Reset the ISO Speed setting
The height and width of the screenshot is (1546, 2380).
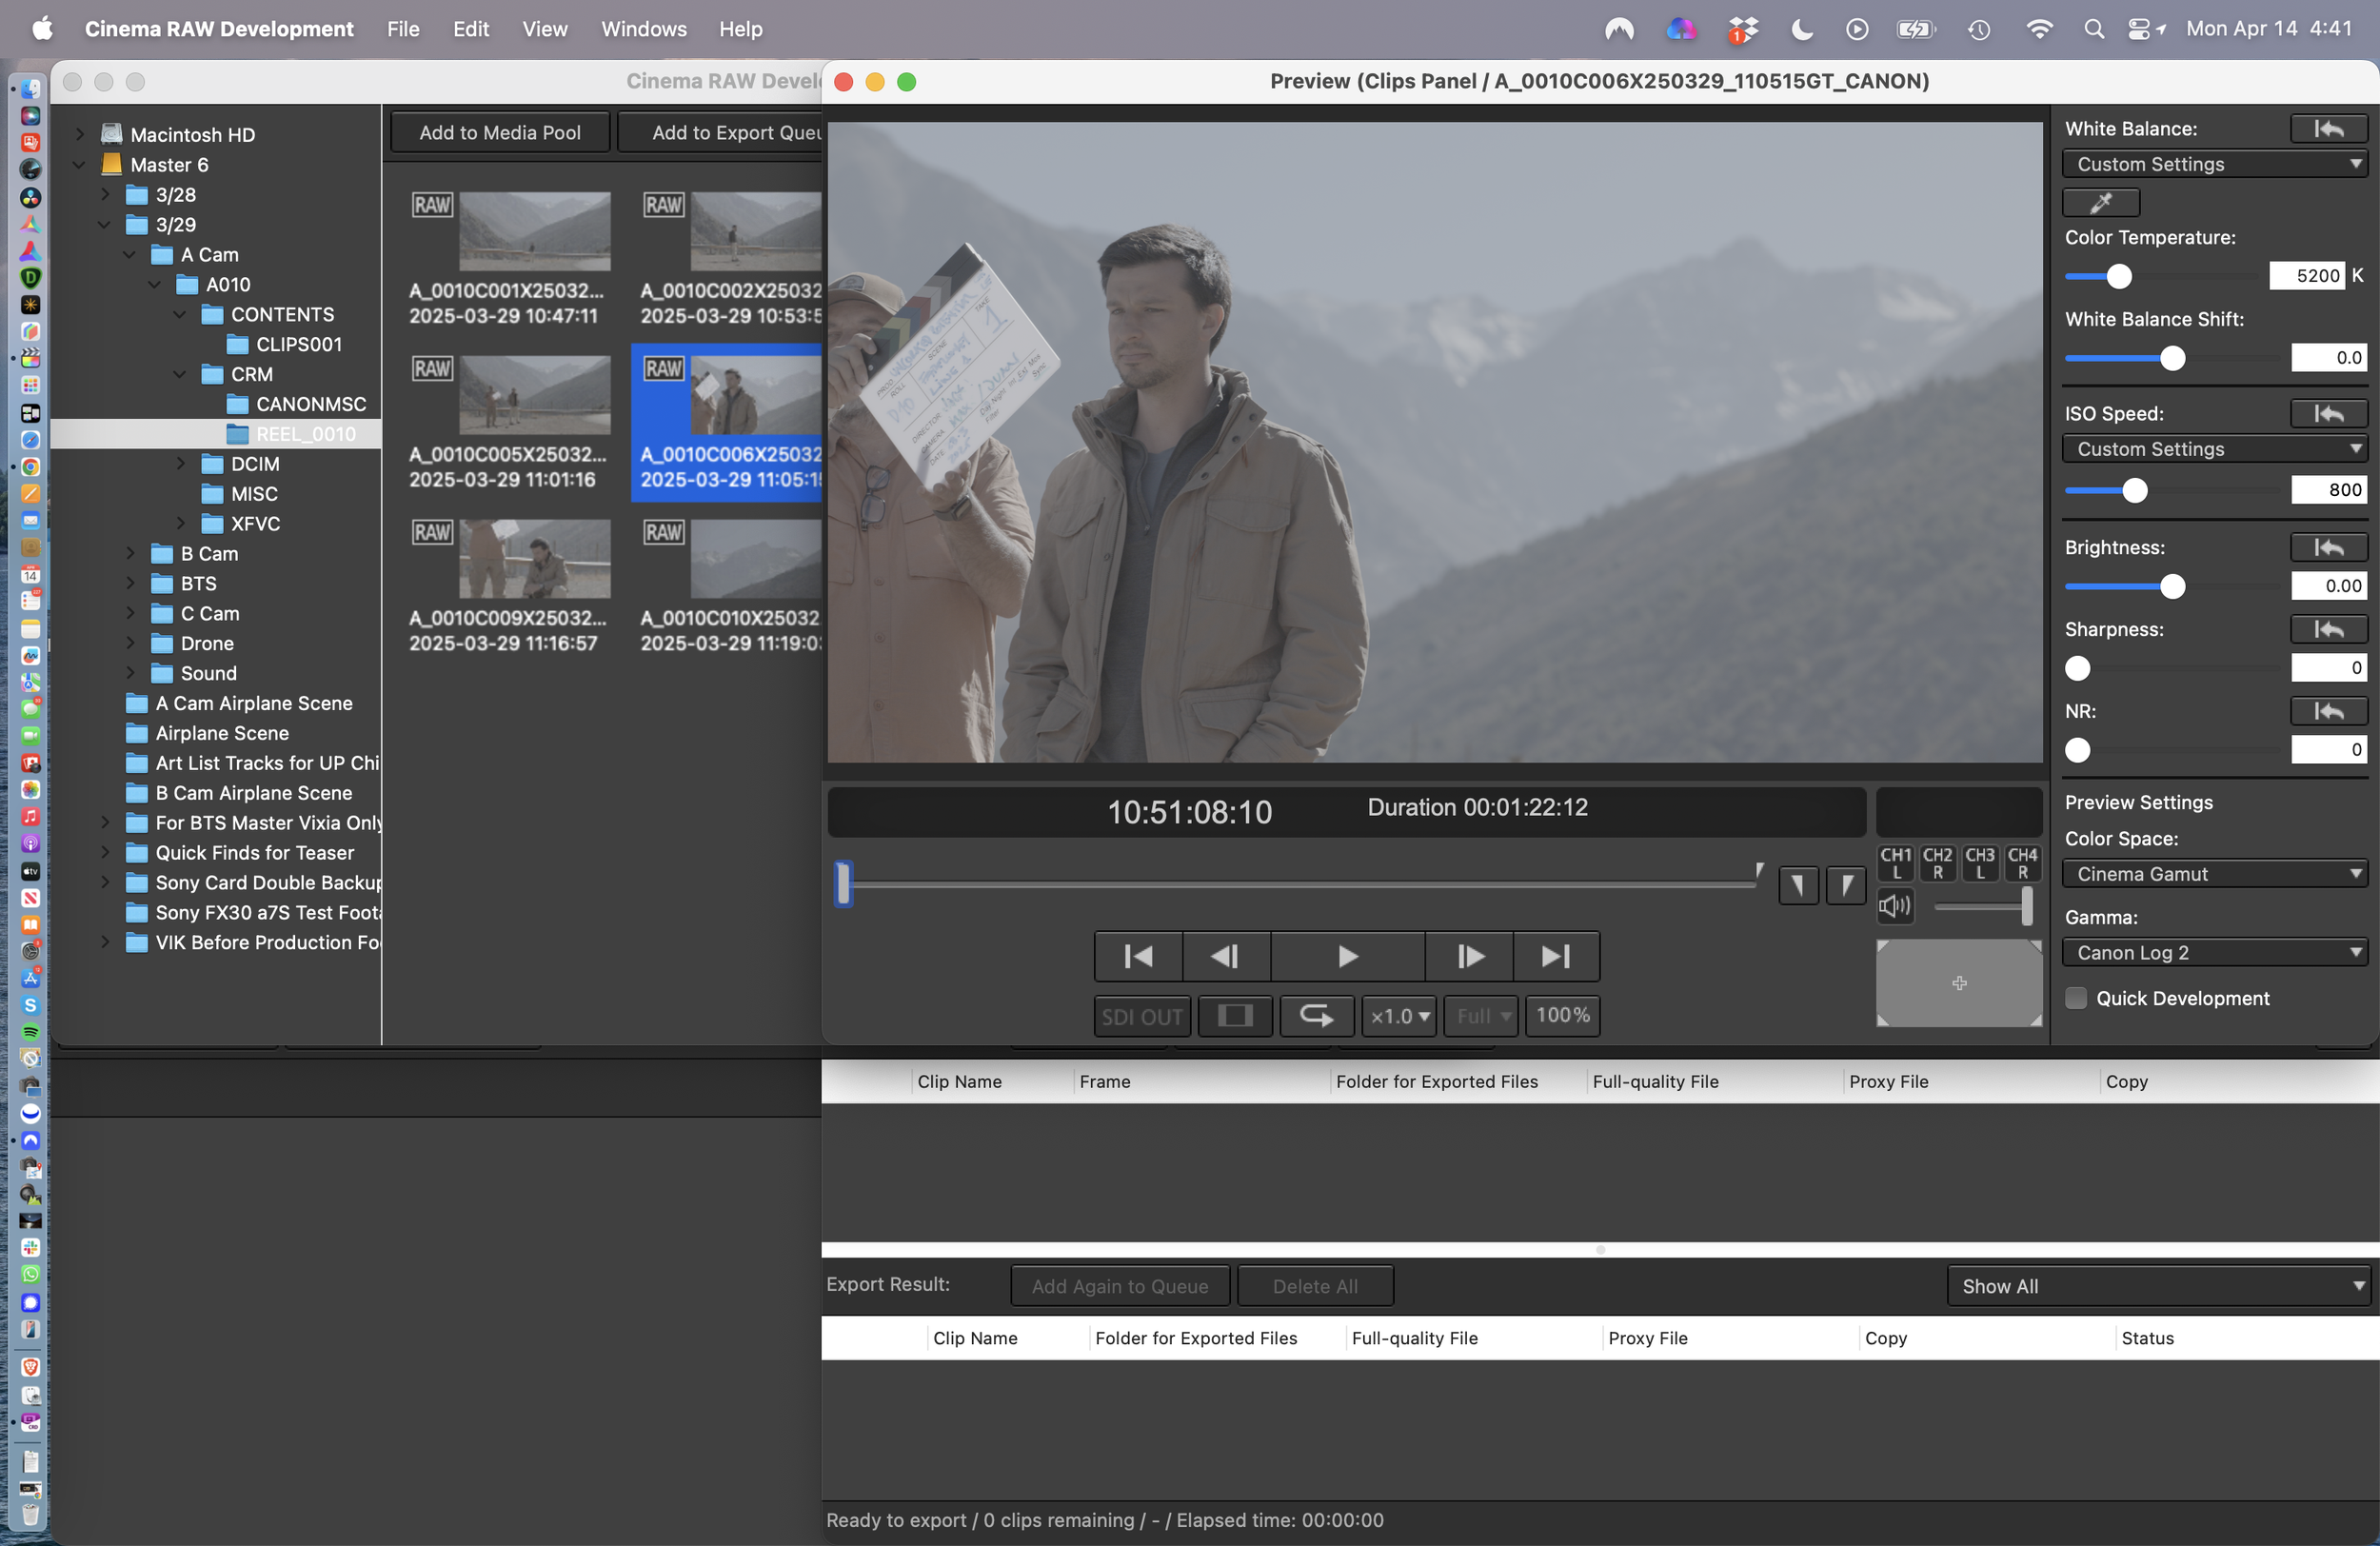(2328, 414)
